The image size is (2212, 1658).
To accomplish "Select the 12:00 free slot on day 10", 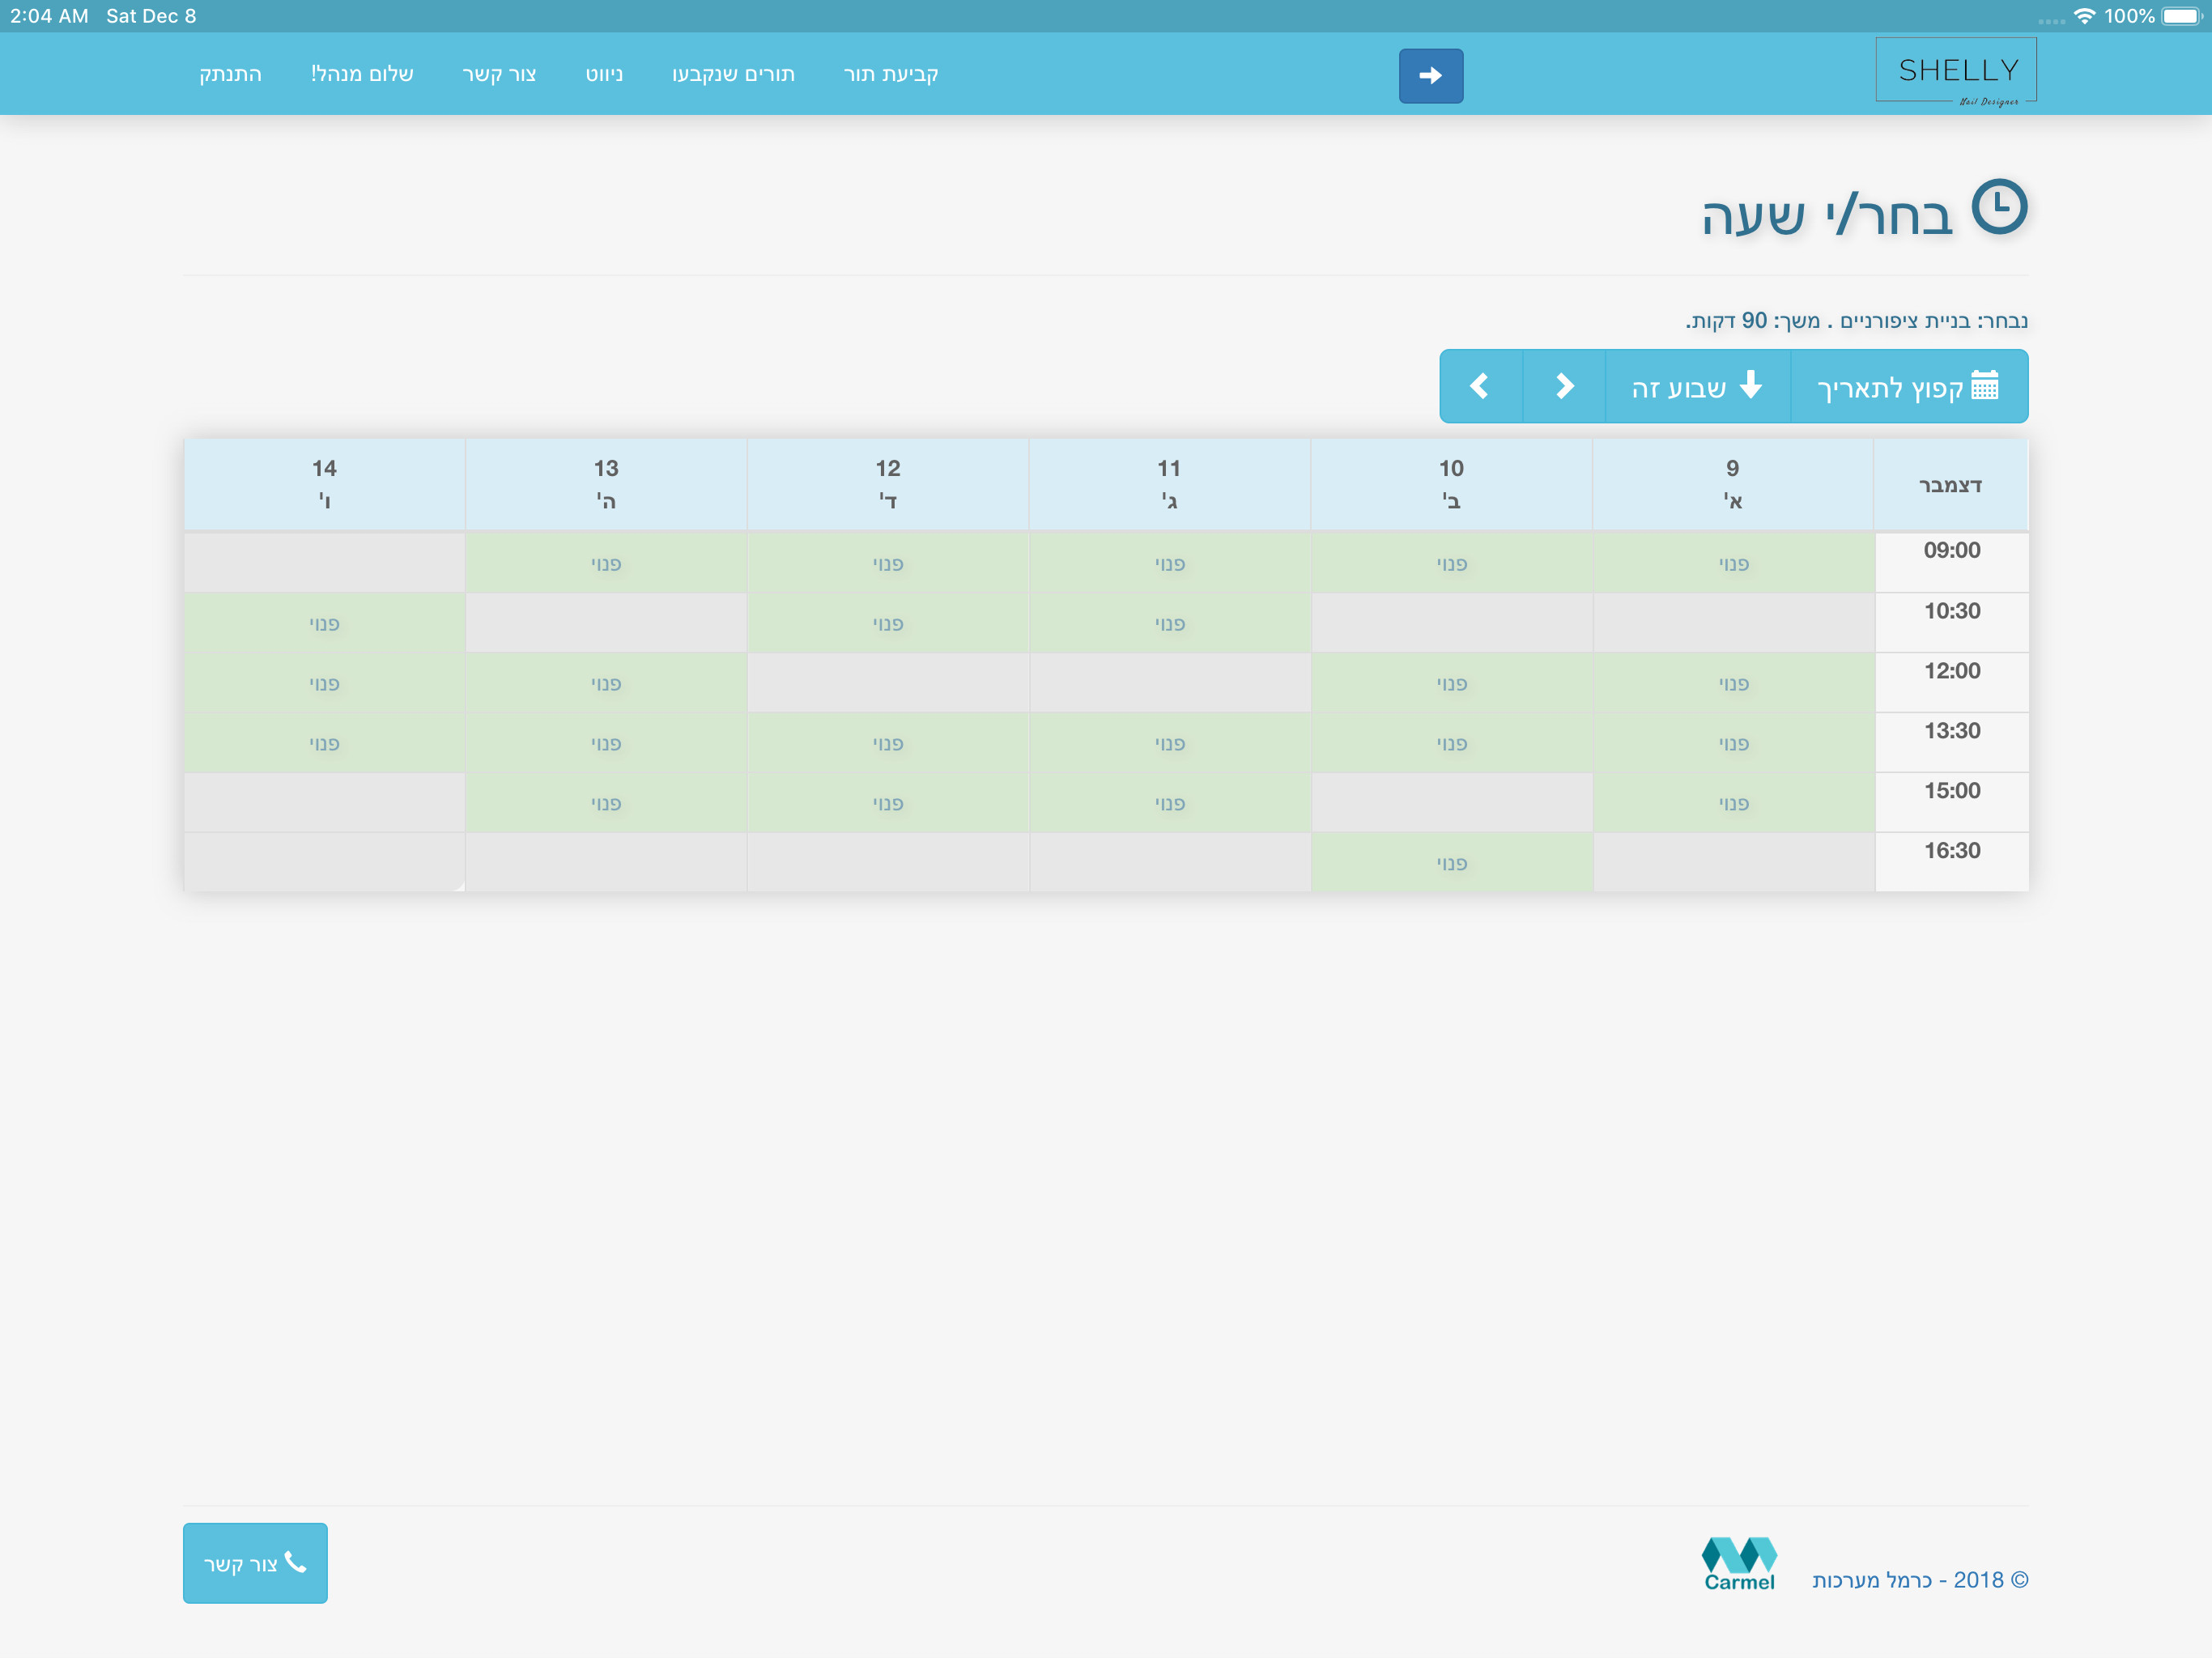I will coord(1451,683).
